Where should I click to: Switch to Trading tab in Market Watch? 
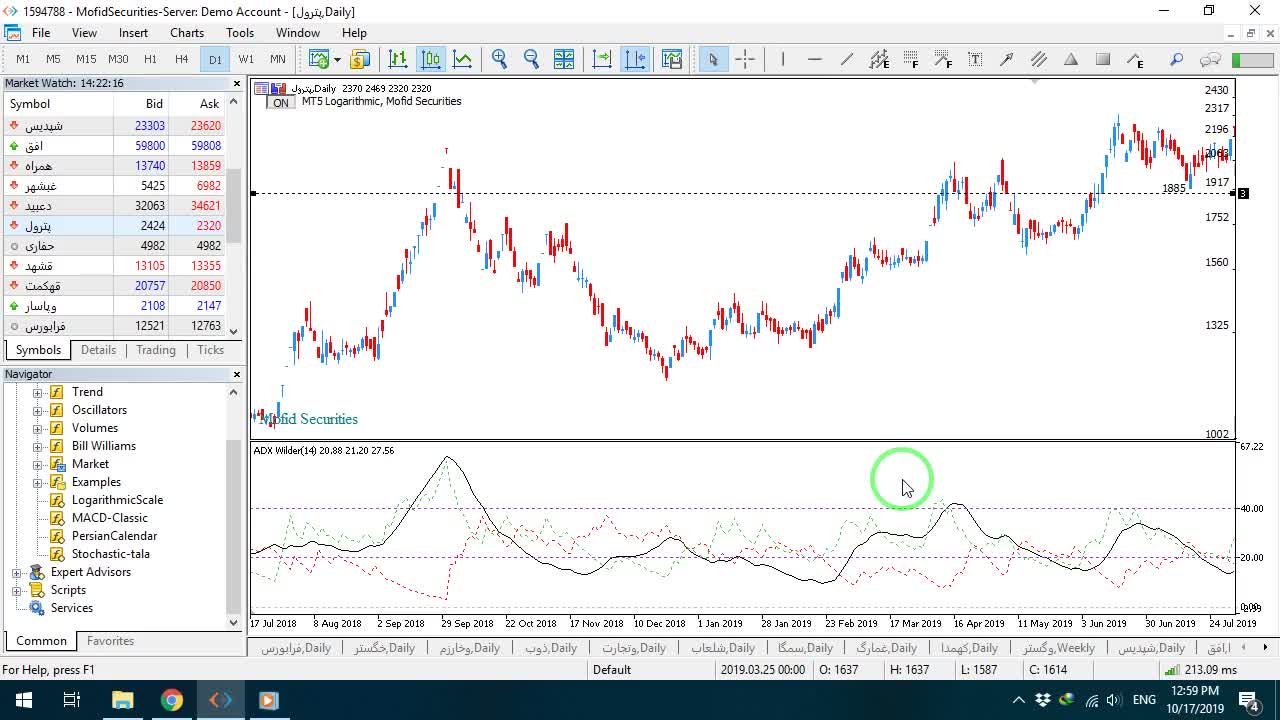point(156,350)
